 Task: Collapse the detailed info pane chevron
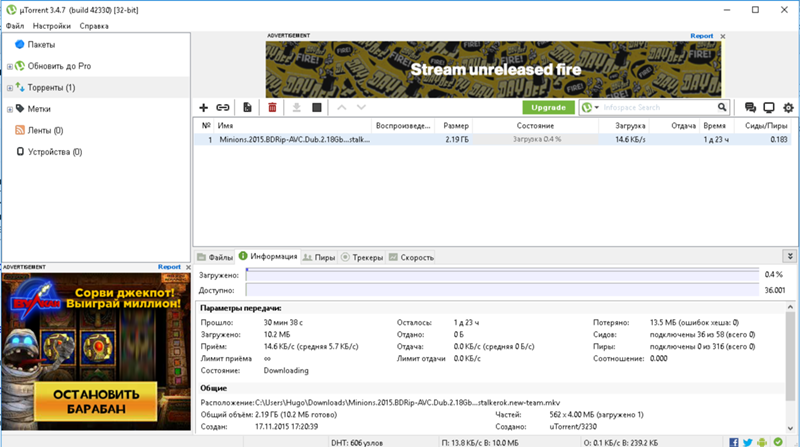790,256
